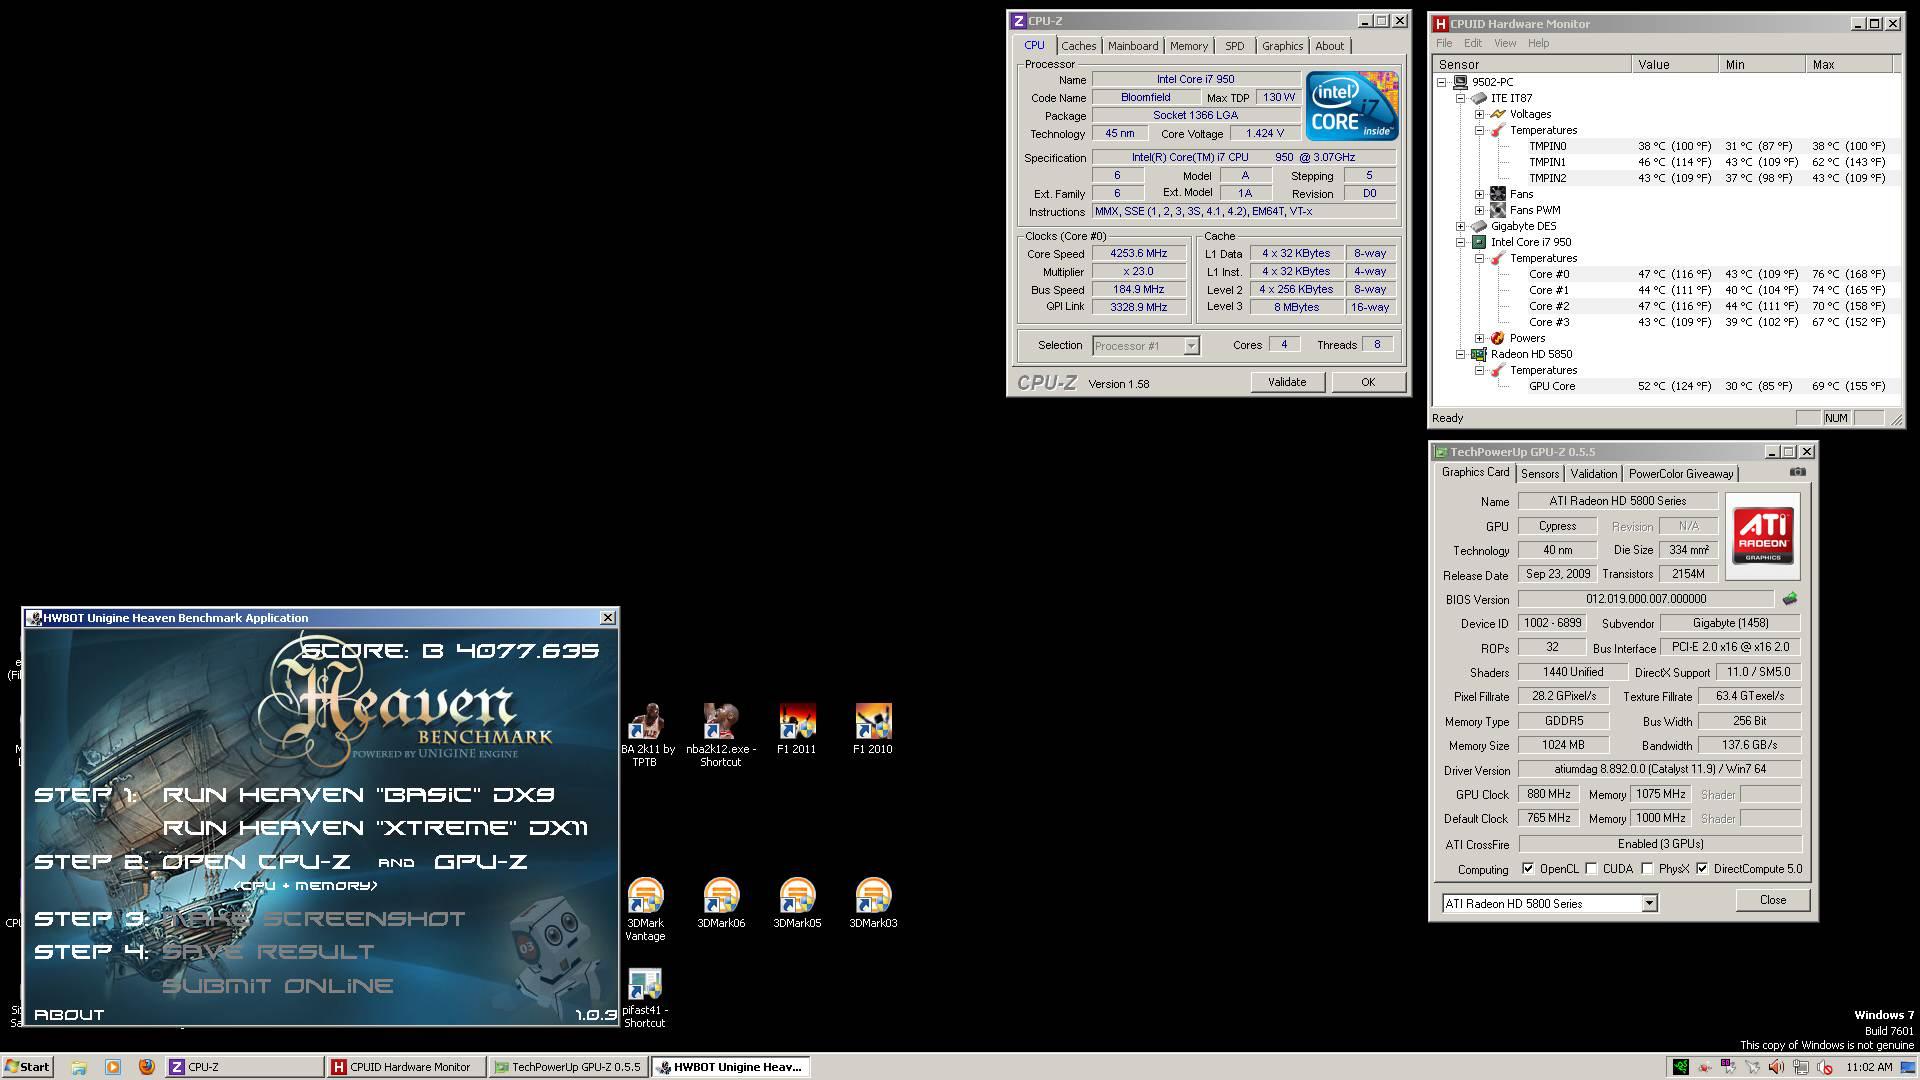The image size is (1920, 1080).
Task: Click the BIOS Version field in GPU-Z
Action: [x=1645, y=599]
